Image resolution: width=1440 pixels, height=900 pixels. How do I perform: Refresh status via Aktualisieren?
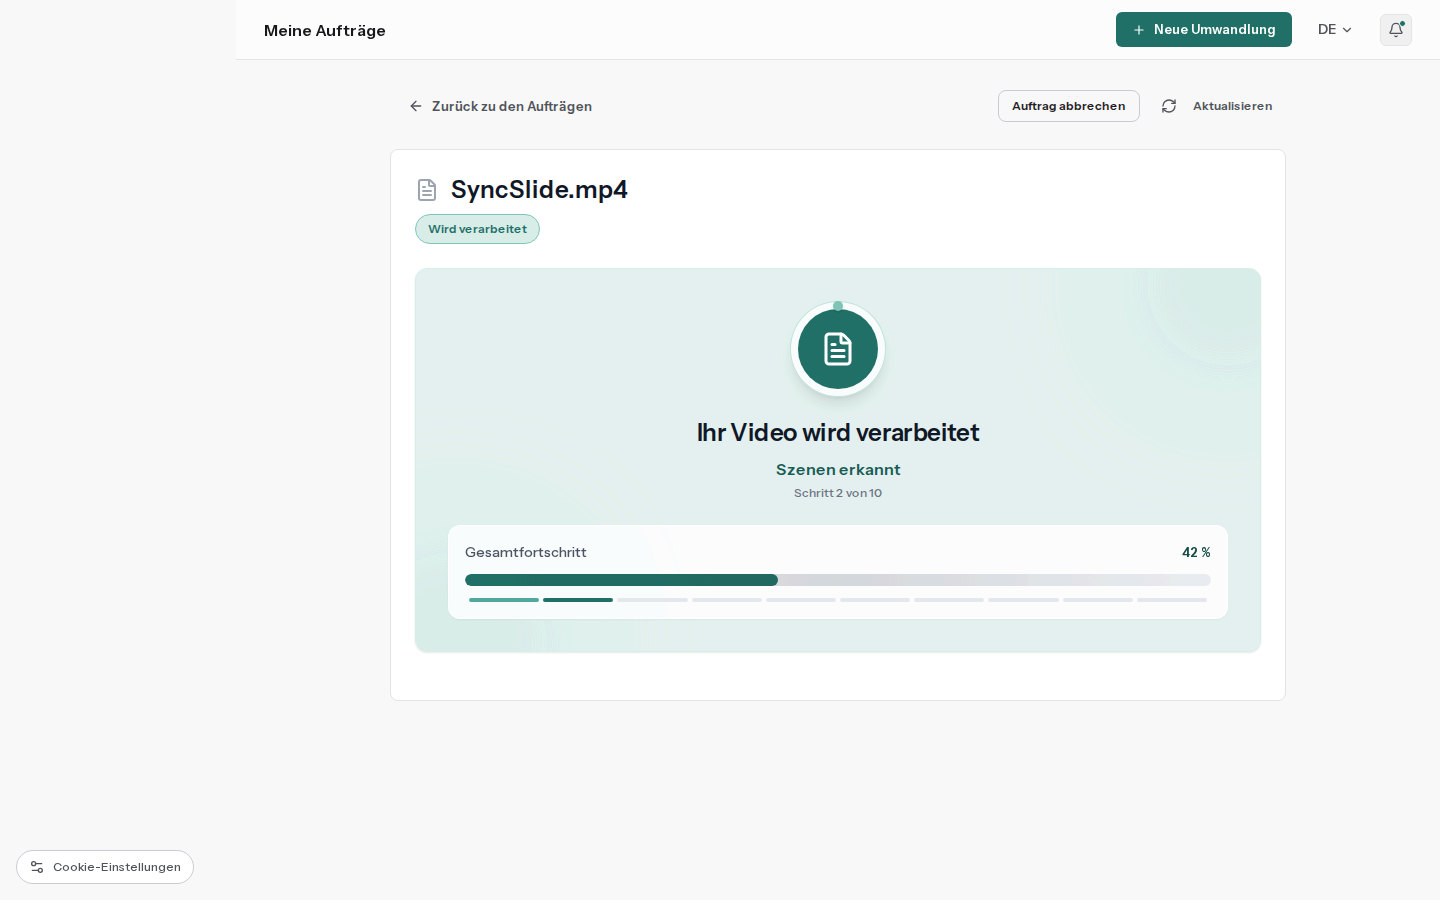1217,106
